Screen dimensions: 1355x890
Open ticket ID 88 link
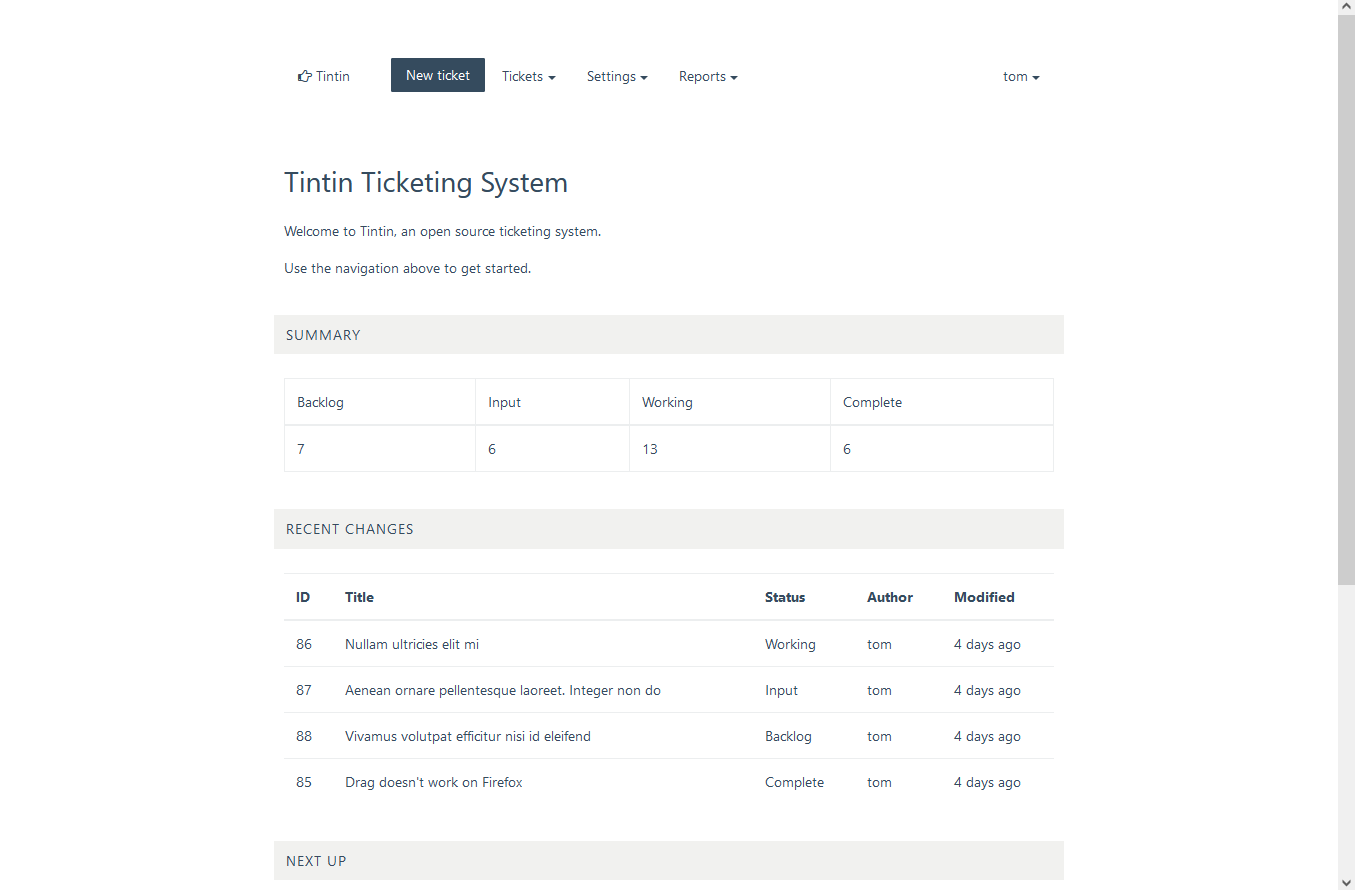pos(304,737)
